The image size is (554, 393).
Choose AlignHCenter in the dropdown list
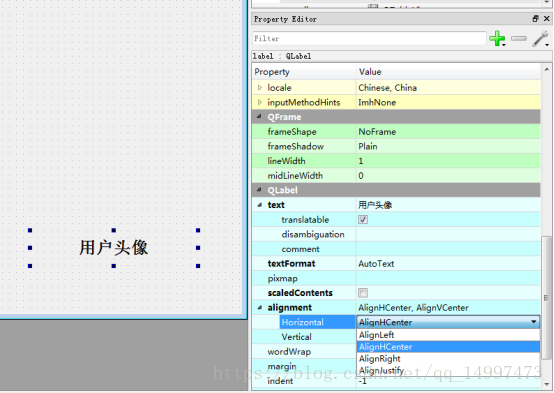[x=448, y=347]
